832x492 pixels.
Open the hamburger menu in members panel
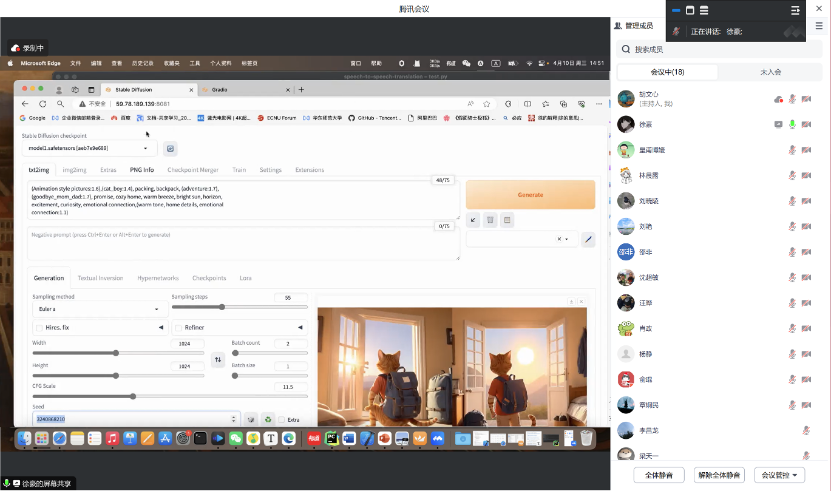(819, 25)
